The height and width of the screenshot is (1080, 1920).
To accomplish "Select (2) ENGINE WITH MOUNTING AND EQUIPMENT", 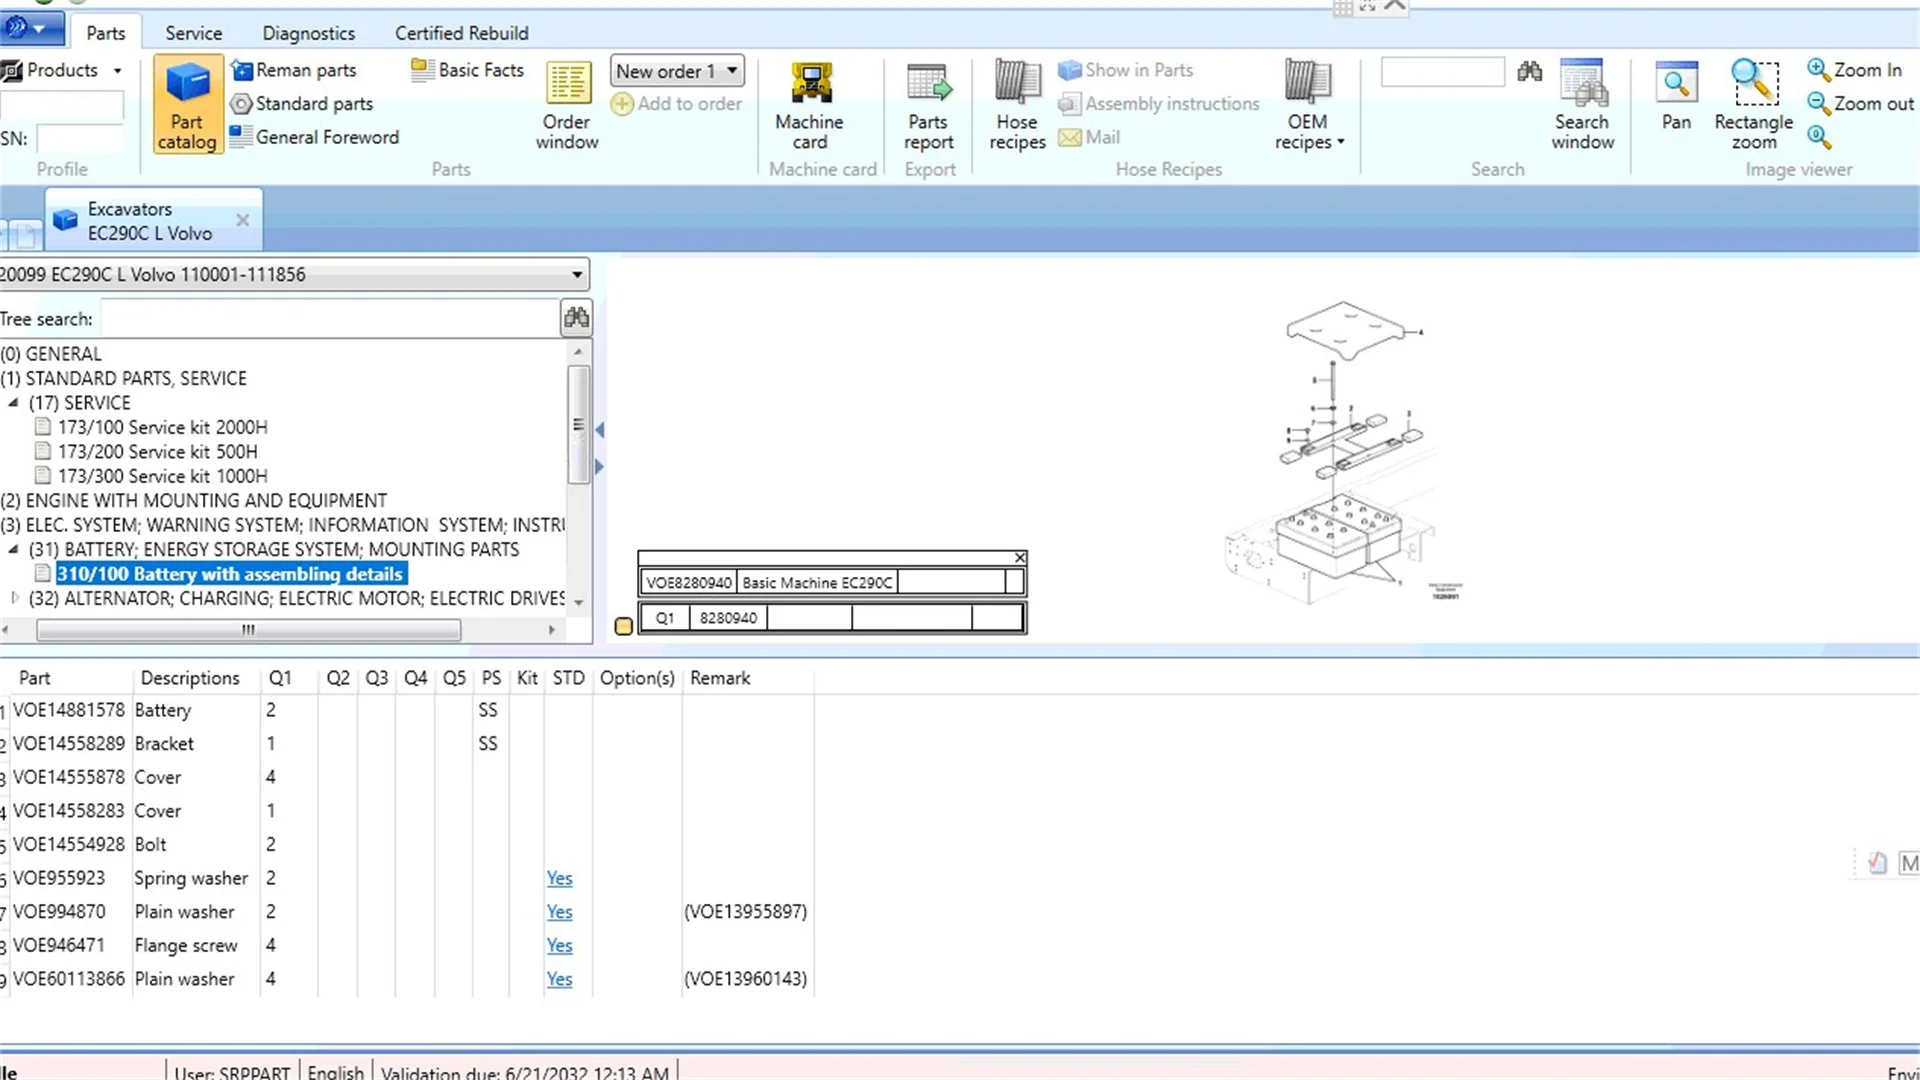I will (194, 501).
